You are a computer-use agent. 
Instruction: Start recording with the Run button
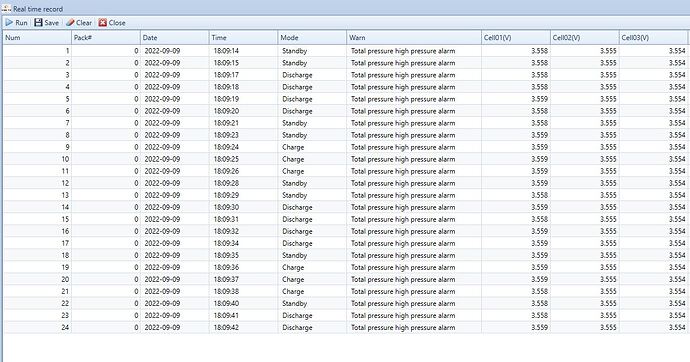tap(16, 23)
